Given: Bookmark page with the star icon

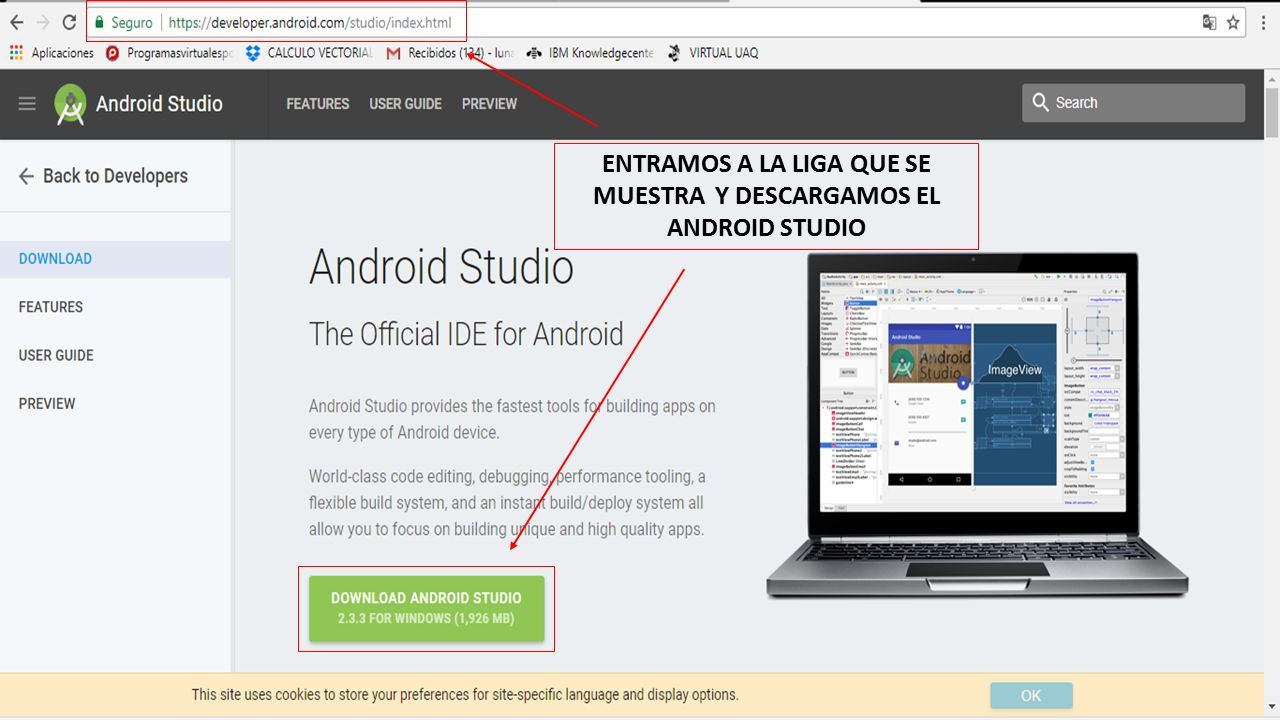Looking at the screenshot, I should tap(1234, 22).
